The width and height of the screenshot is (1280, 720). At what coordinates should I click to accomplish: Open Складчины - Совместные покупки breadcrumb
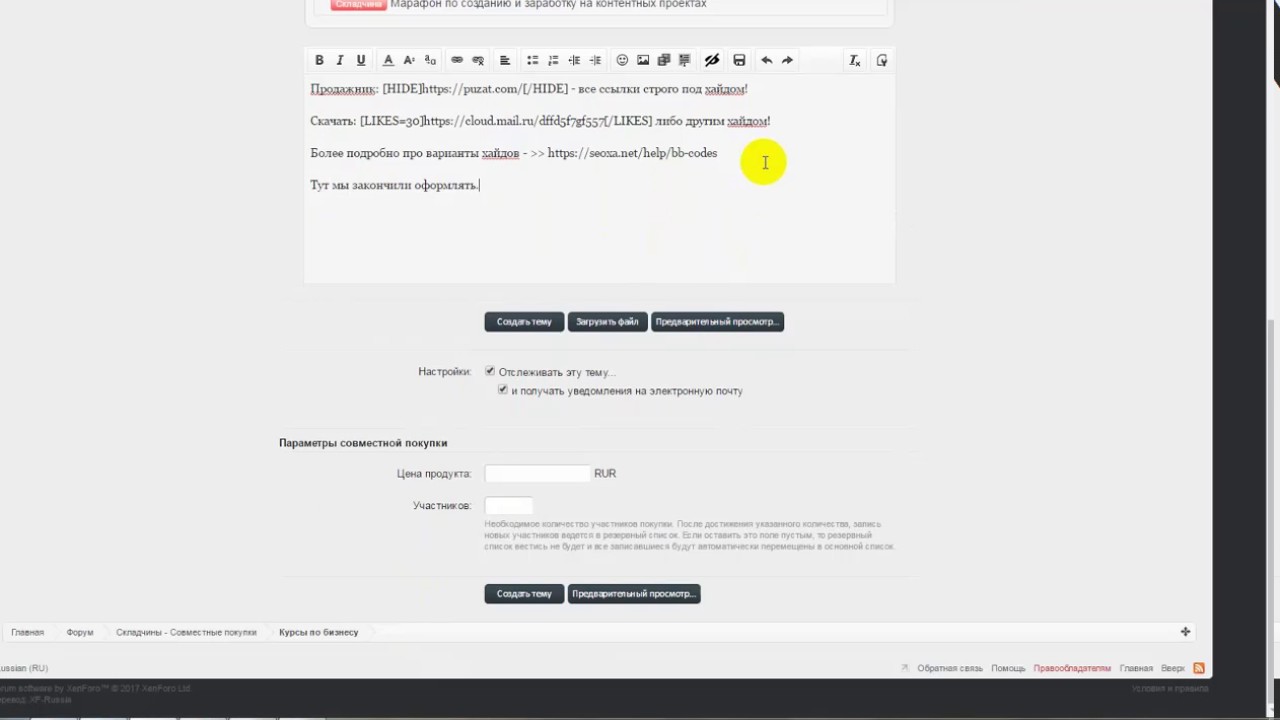[186, 632]
